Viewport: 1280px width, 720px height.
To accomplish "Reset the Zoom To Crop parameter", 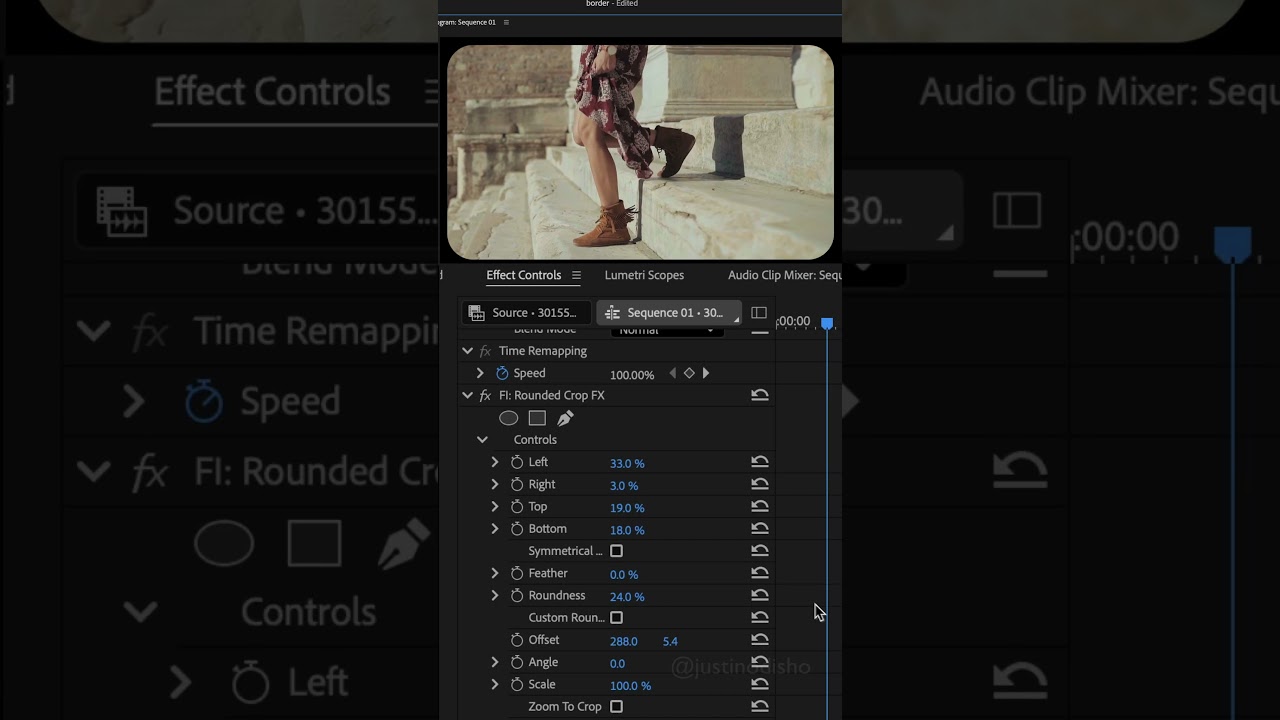I will coord(760,706).
